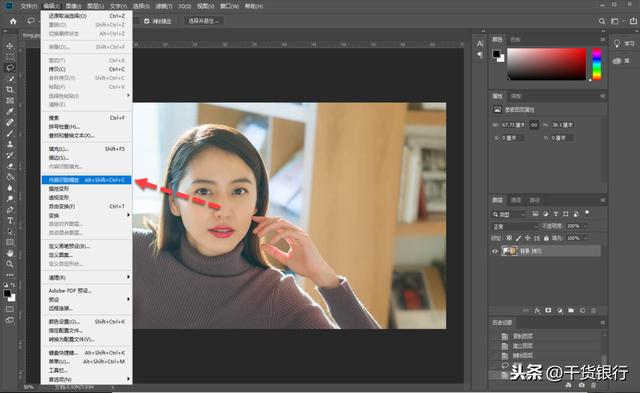Select the Frame tool
Image resolution: width=640 pixels, height=393 pixels.
click(x=10, y=100)
